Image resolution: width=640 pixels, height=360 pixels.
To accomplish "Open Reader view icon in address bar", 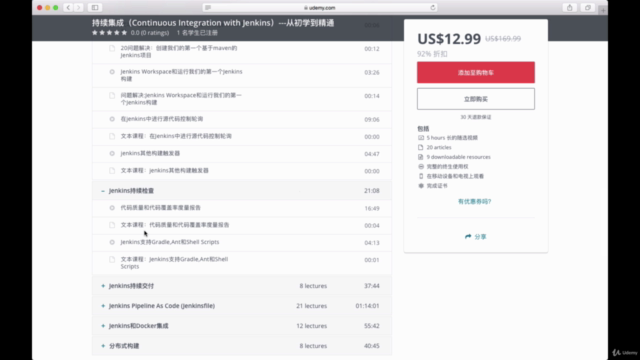I will 208,7.
